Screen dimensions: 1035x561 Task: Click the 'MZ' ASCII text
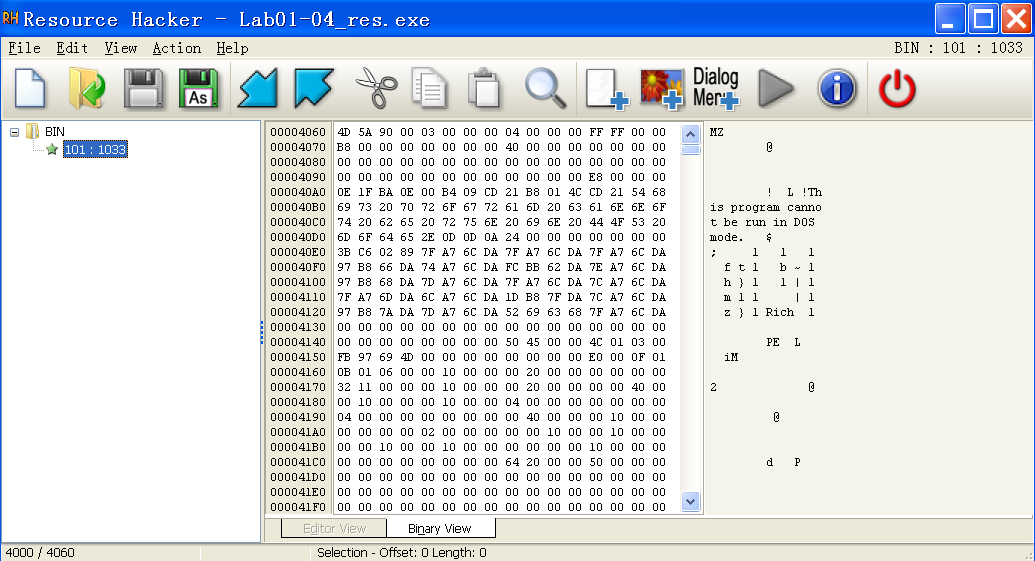(x=717, y=132)
